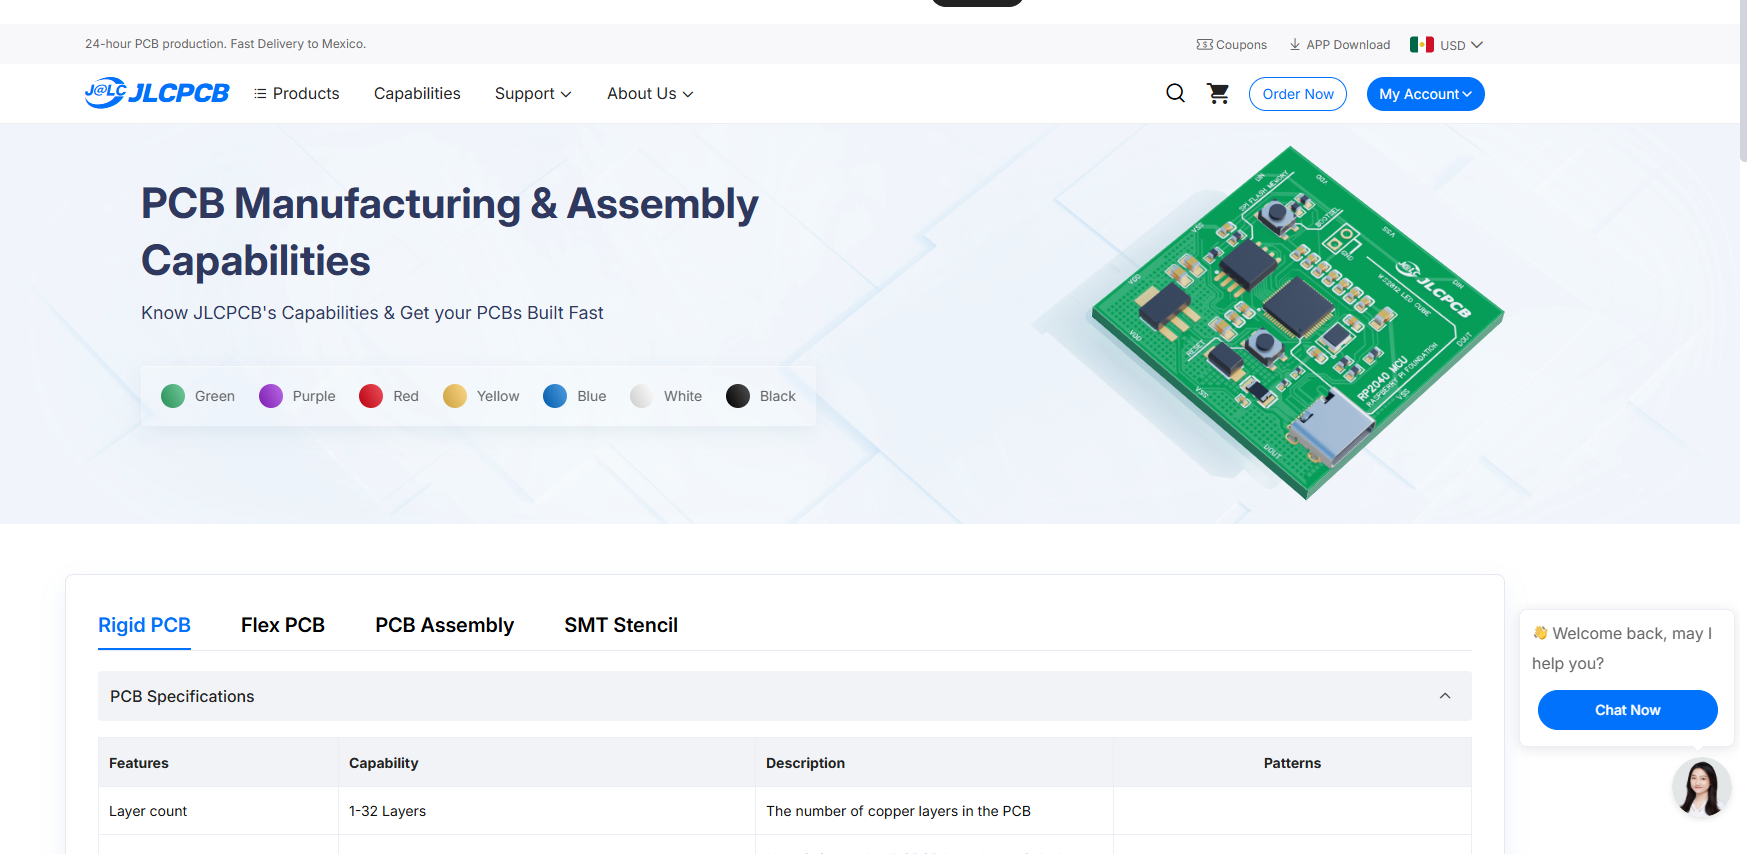The width and height of the screenshot is (1747, 854).
Task: Switch to the Rigid PCB tab
Action: tap(144, 625)
